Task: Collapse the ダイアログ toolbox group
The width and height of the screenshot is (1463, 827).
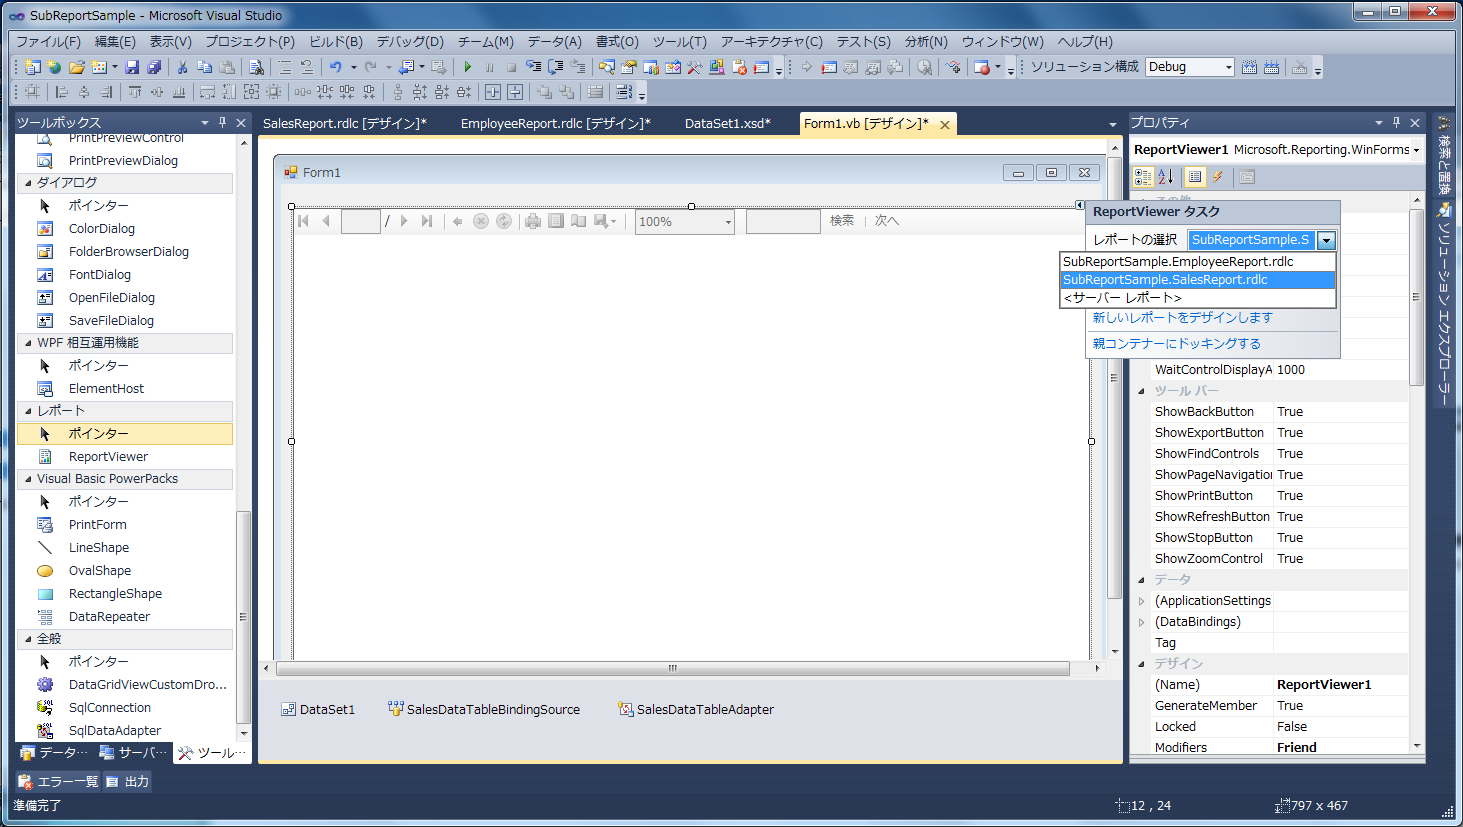Action: [x=28, y=183]
